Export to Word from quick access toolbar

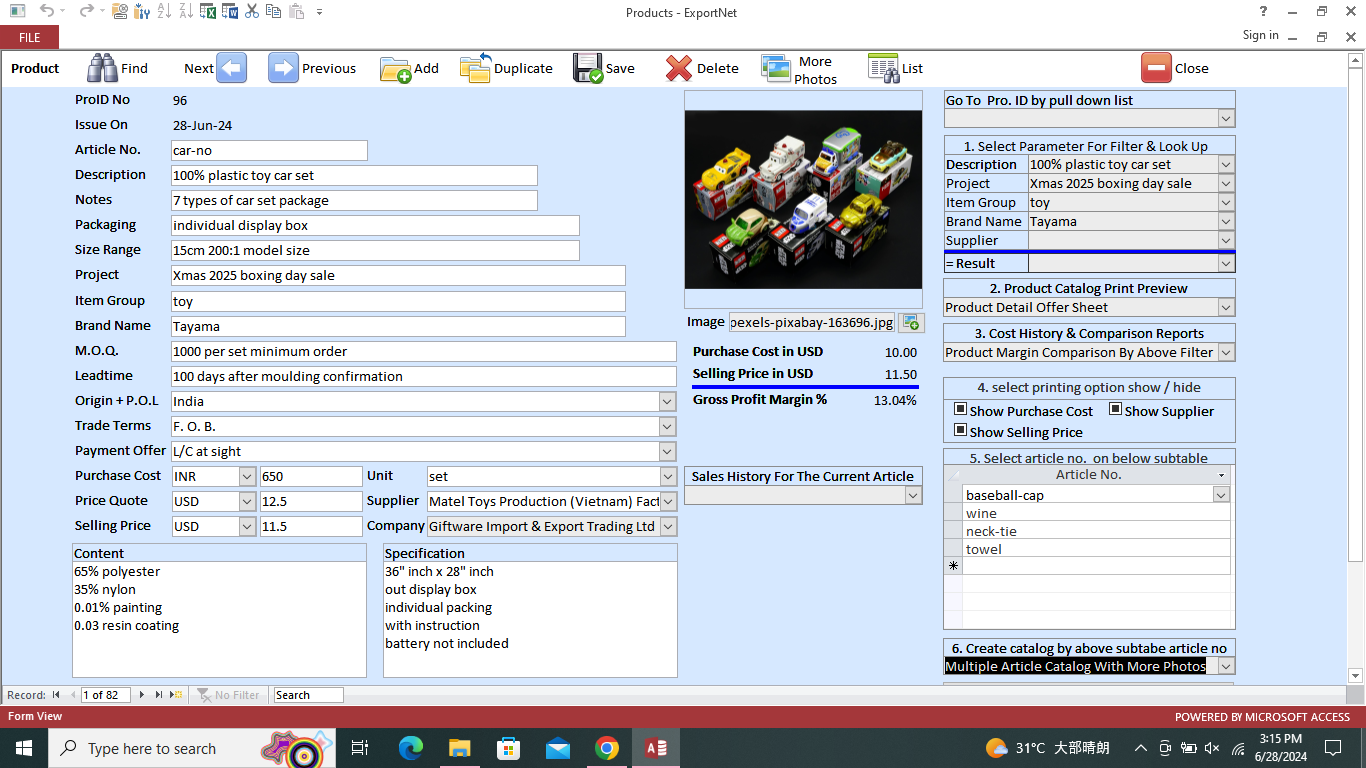[230, 12]
